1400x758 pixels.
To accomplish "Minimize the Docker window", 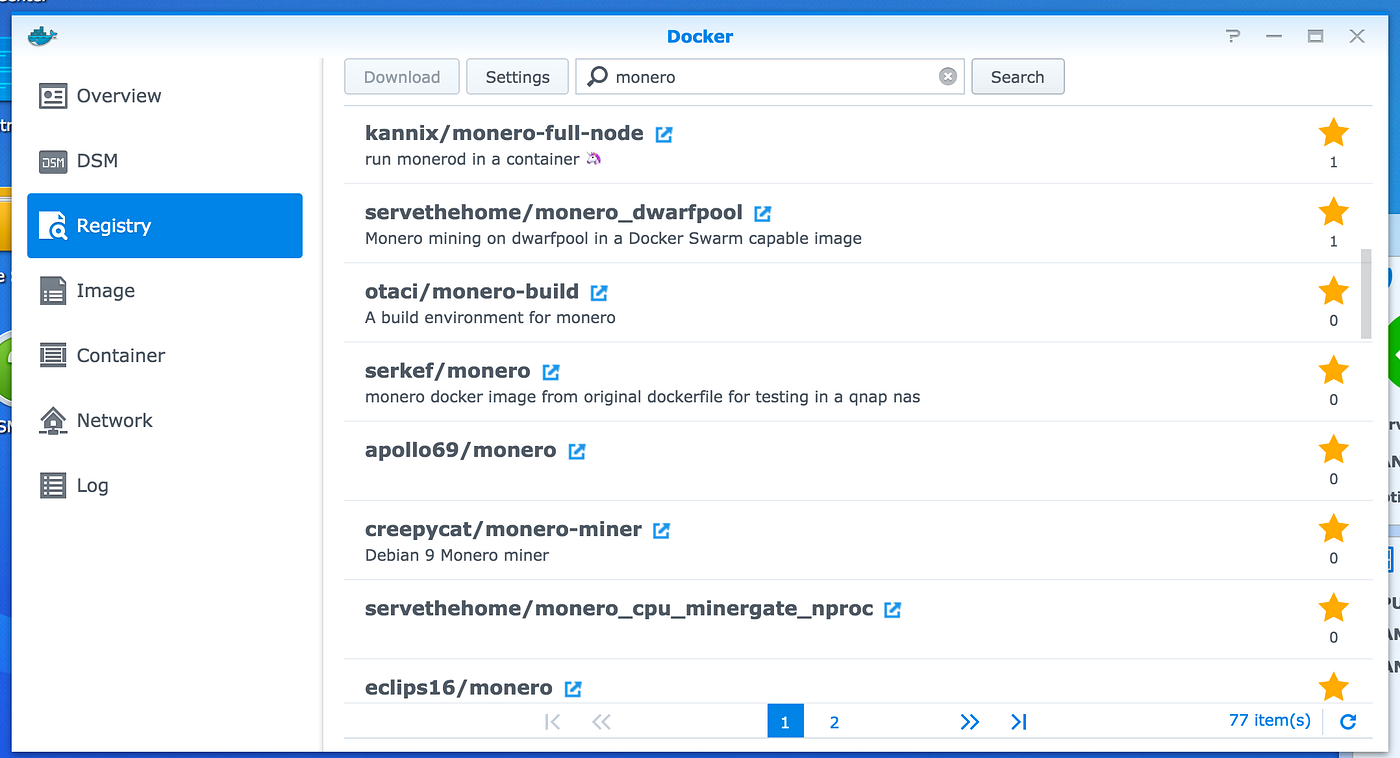I will click(1274, 36).
